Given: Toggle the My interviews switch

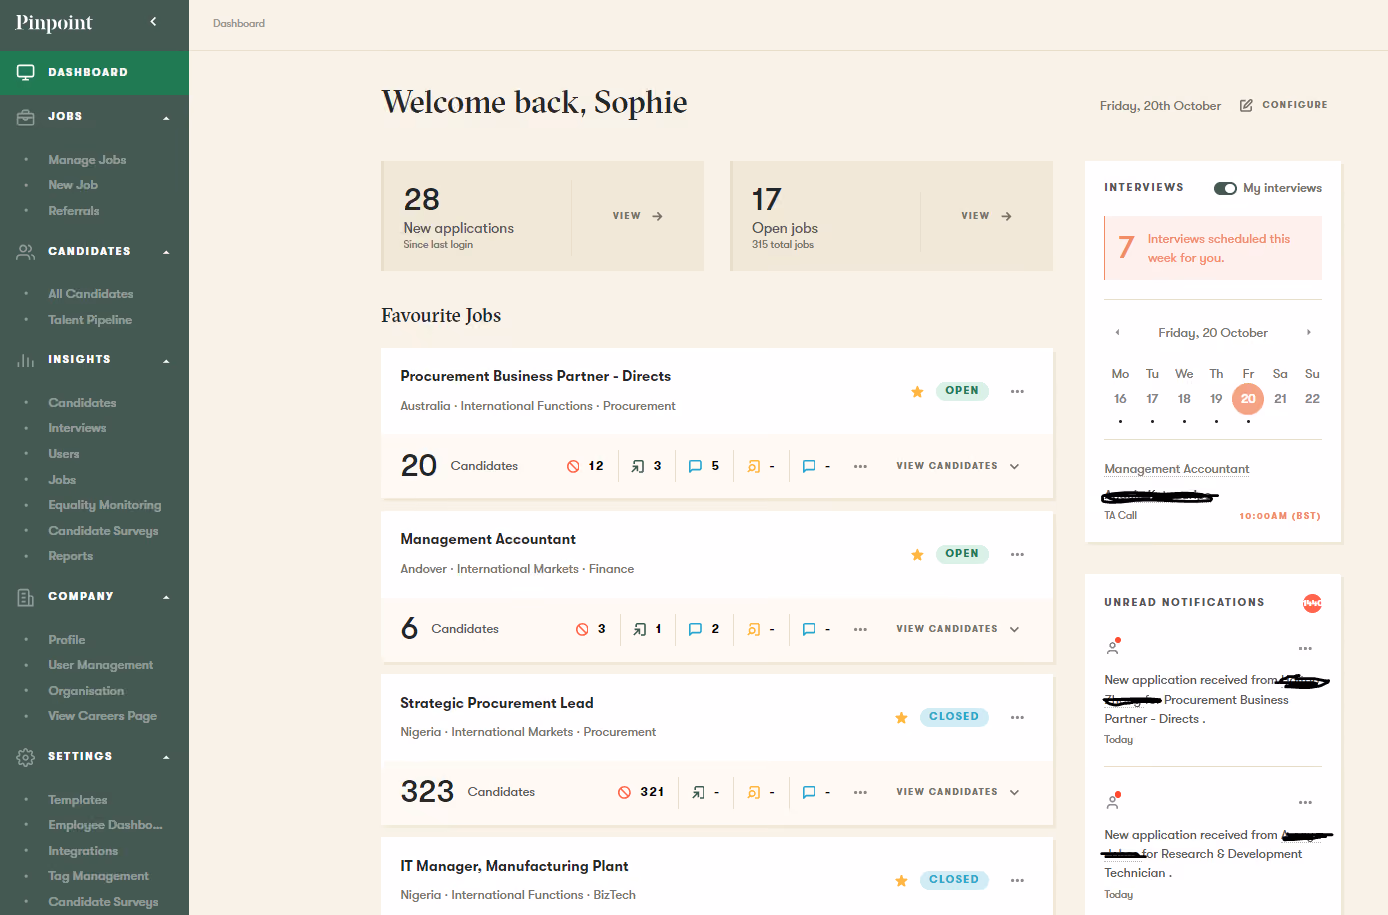Looking at the screenshot, I should (1225, 188).
